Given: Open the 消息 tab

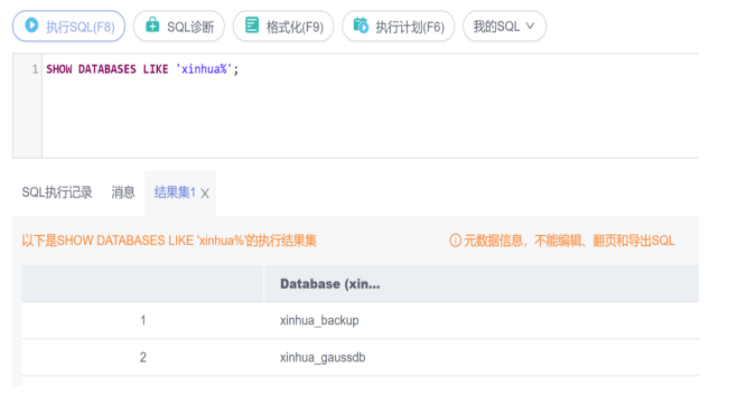Looking at the screenshot, I should click(123, 193).
